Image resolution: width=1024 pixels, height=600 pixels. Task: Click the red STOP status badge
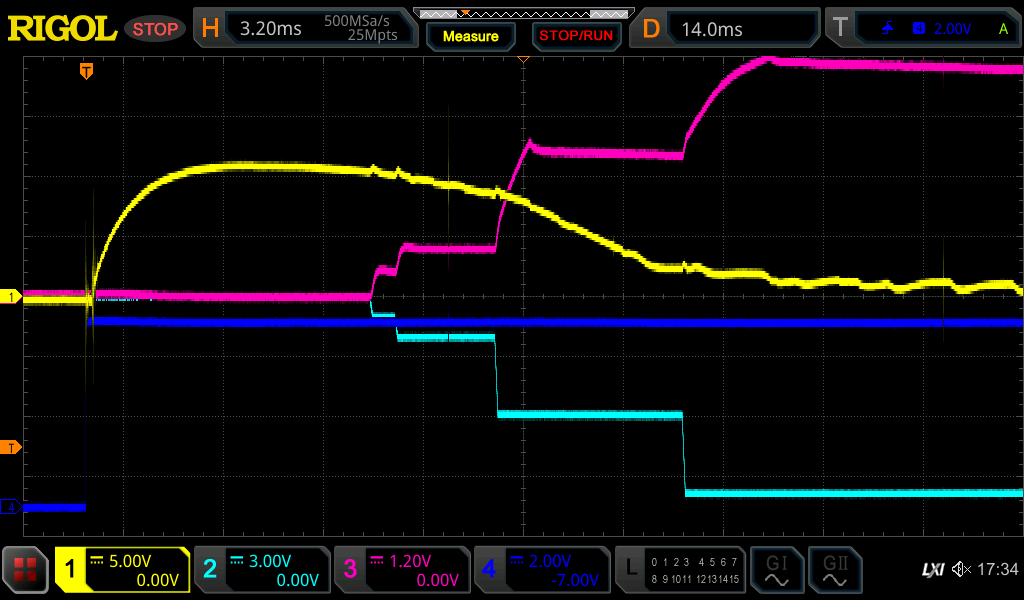pyautogui.click(x=155, y=29)
